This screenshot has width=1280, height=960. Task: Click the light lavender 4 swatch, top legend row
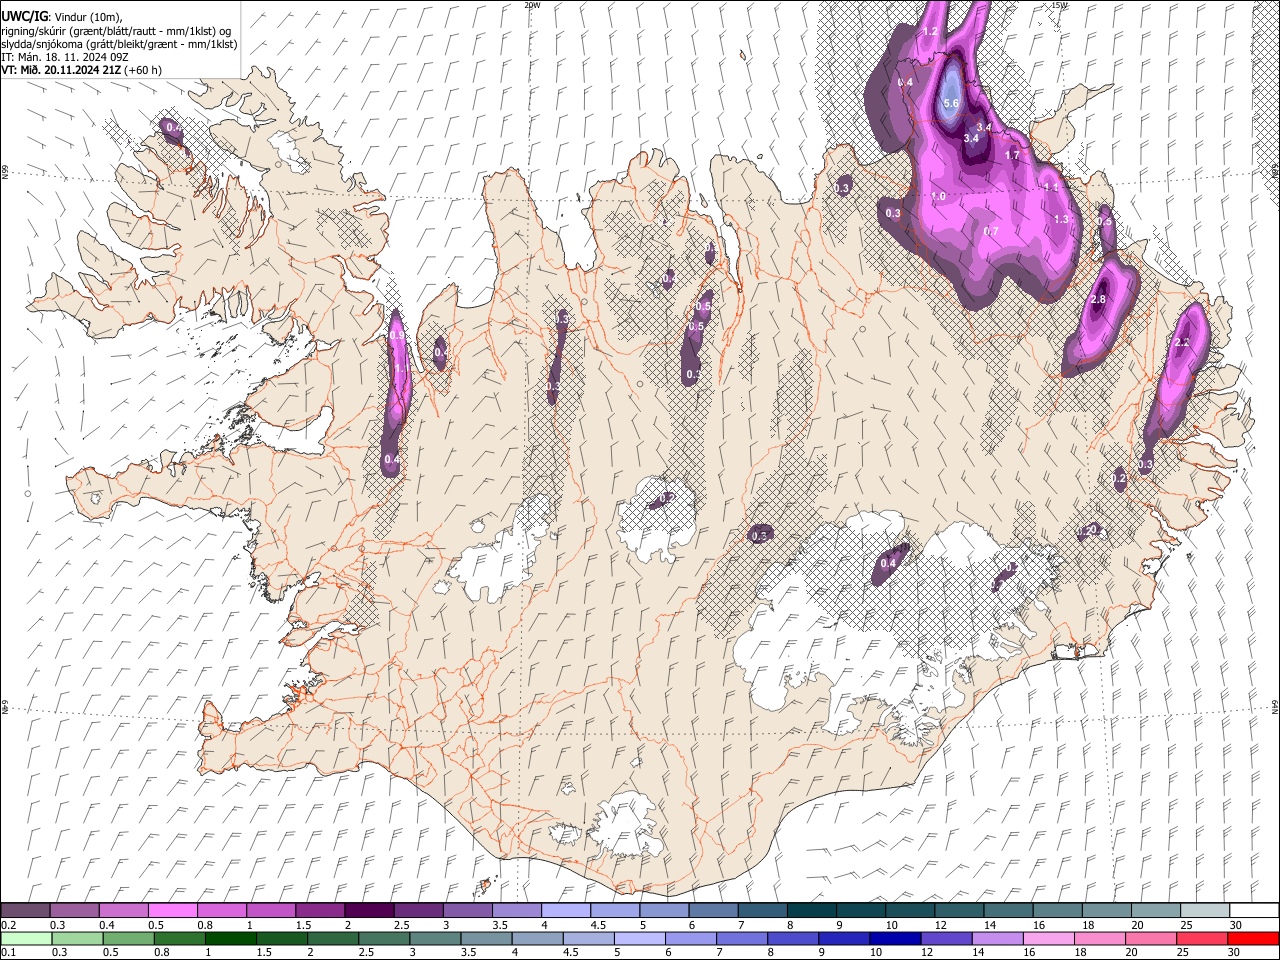565,911
